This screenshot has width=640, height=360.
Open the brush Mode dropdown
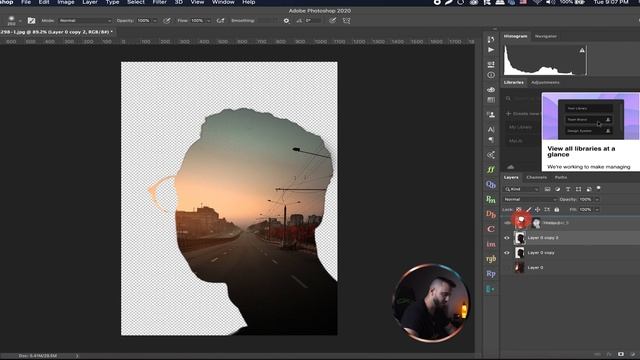click(x=85, y=20)
